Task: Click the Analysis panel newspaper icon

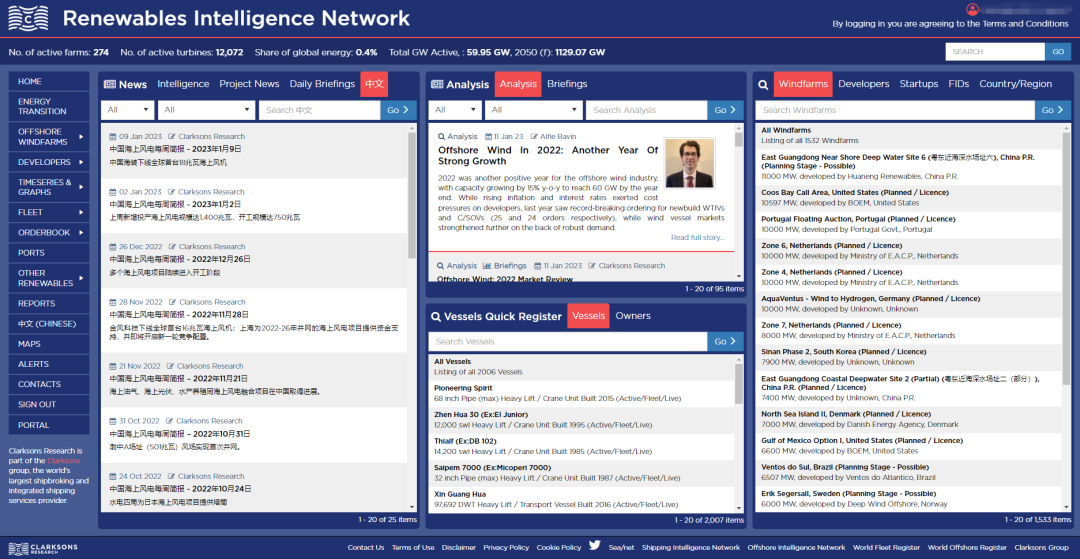Action: coord(437,85)
